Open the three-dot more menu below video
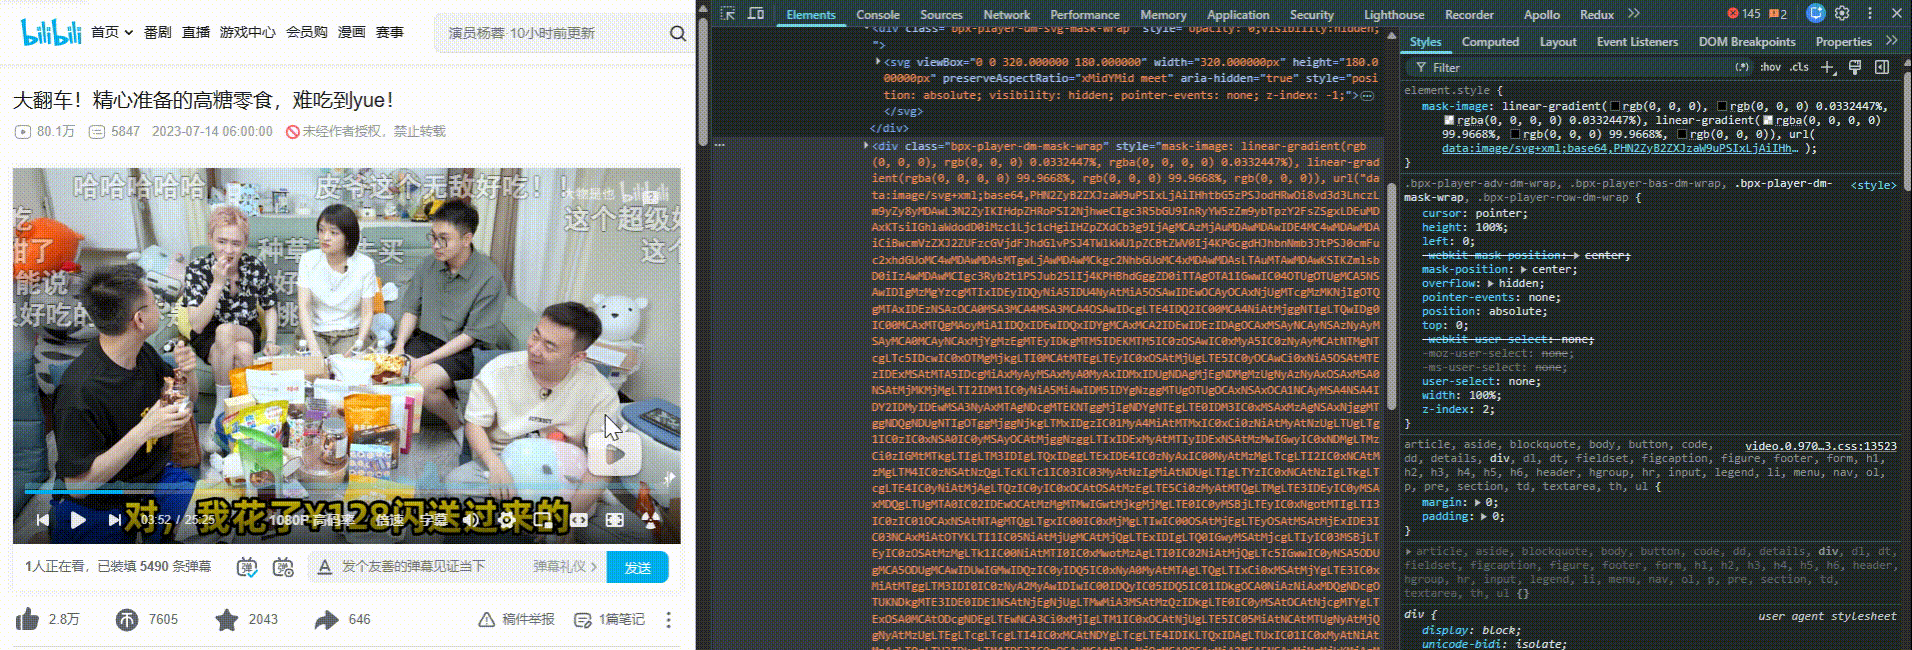The height and width of the screenshot is (650, 1912). tap(669, 620)
